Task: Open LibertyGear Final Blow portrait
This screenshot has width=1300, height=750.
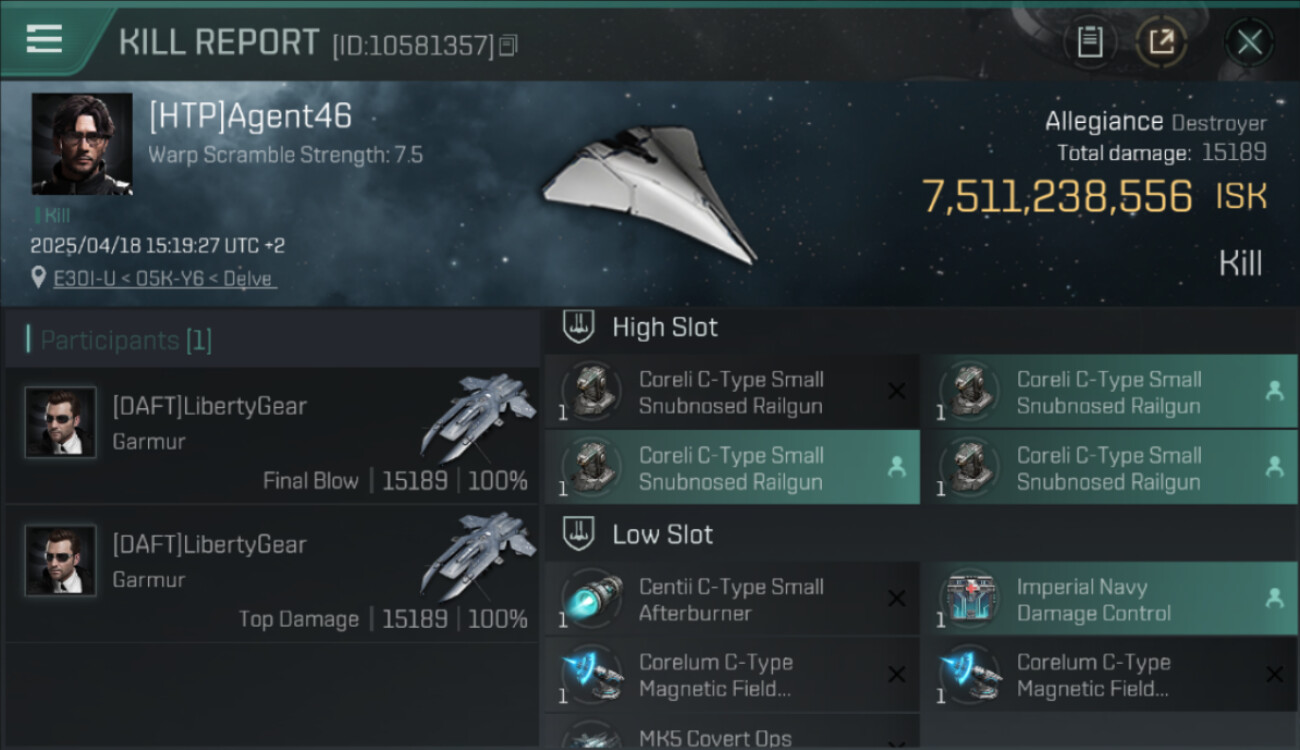Action: point(61,423)
